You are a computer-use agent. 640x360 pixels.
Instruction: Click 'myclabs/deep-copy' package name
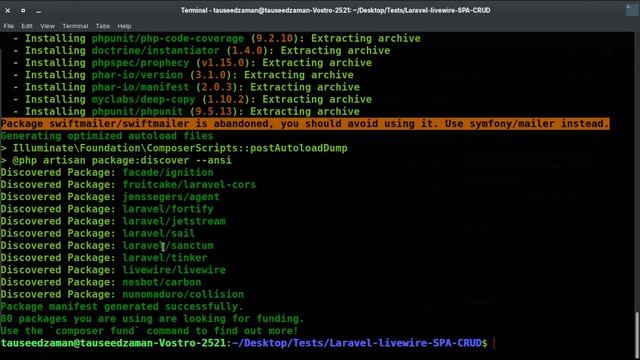(143, 100)
